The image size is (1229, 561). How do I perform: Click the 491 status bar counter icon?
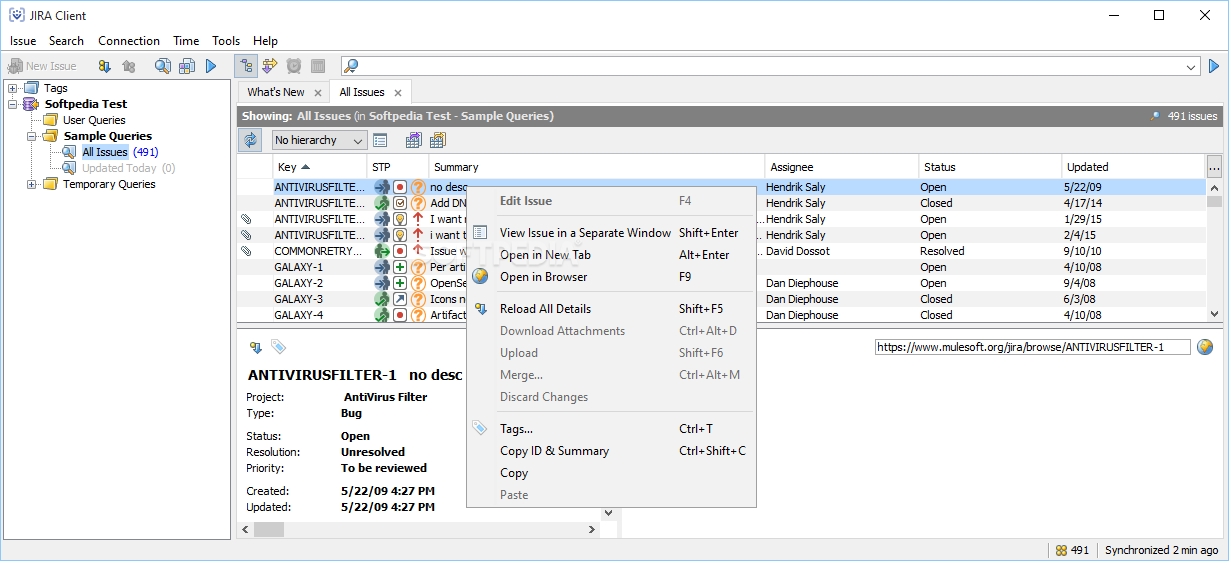click(x=1061, y=550)
